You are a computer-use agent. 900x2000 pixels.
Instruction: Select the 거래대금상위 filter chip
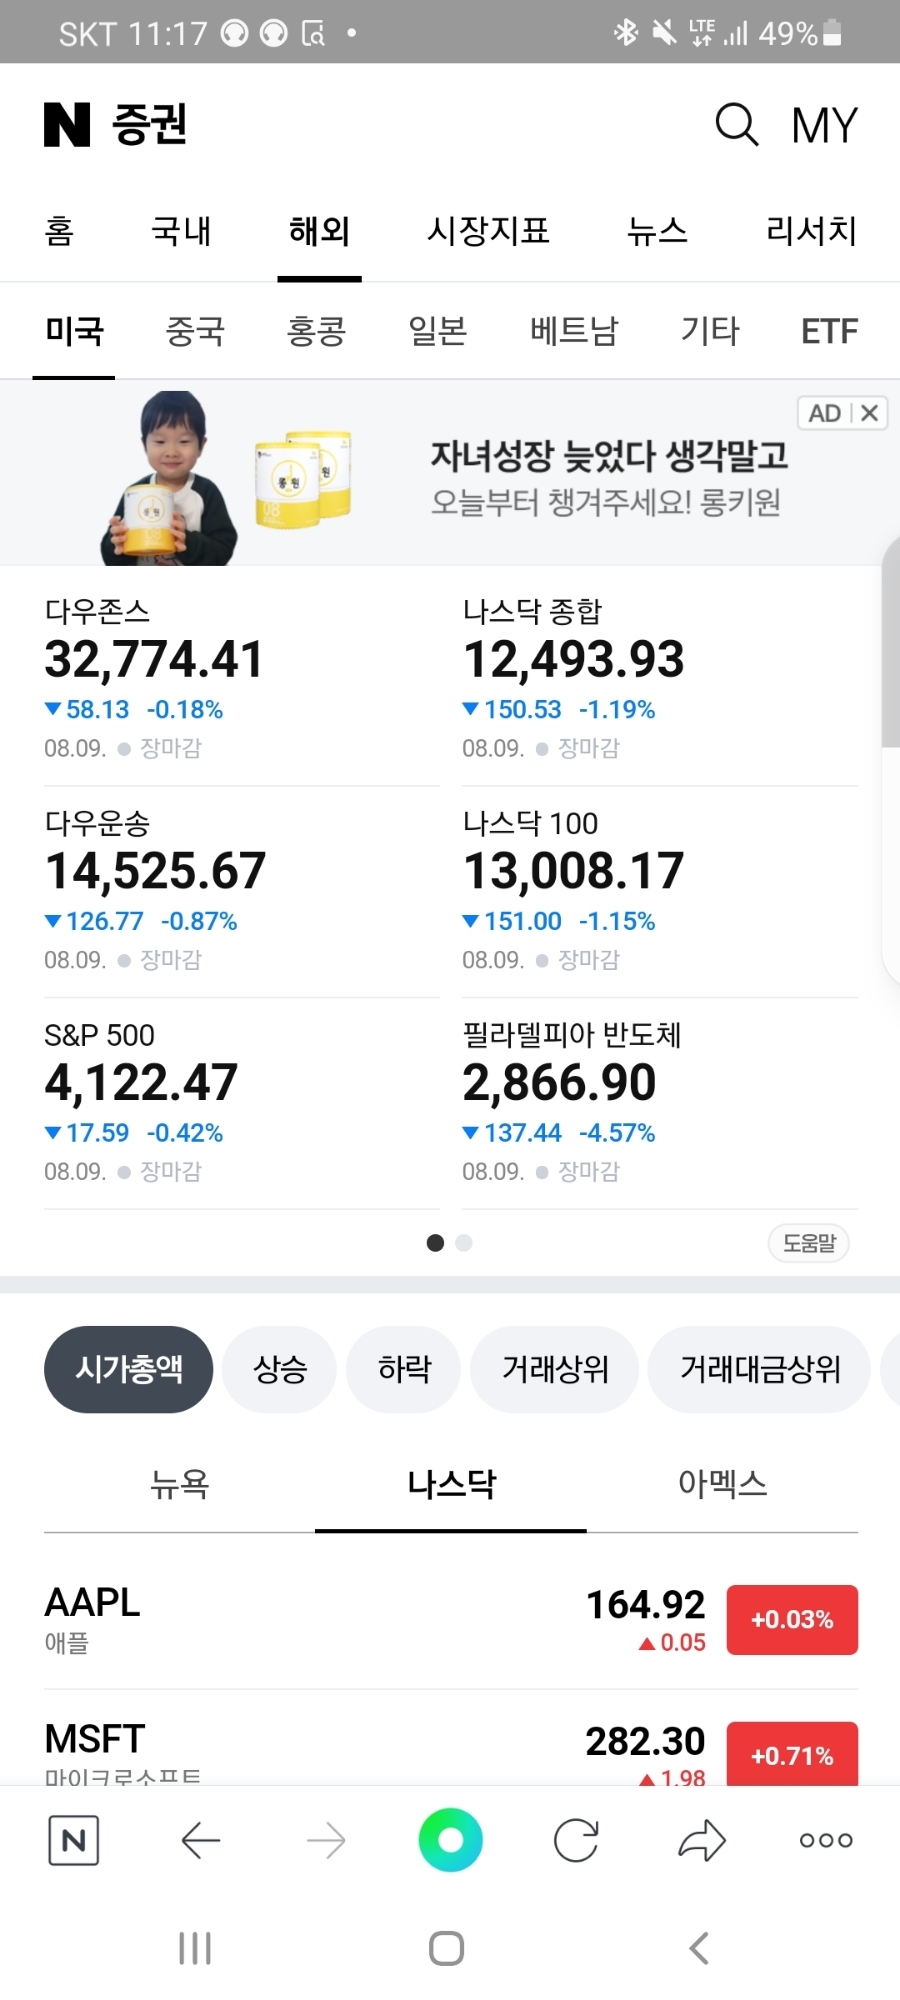tap(760, 1369)
